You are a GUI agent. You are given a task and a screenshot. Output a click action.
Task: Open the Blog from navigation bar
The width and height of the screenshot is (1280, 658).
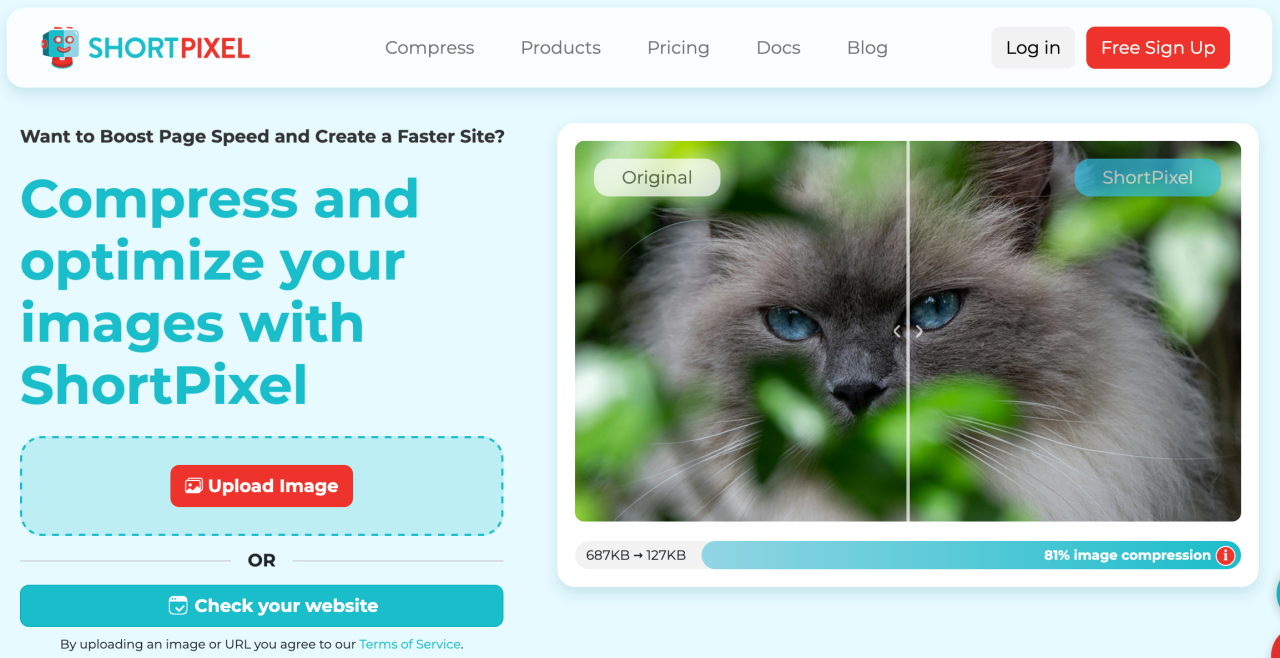tap(867, 48)
